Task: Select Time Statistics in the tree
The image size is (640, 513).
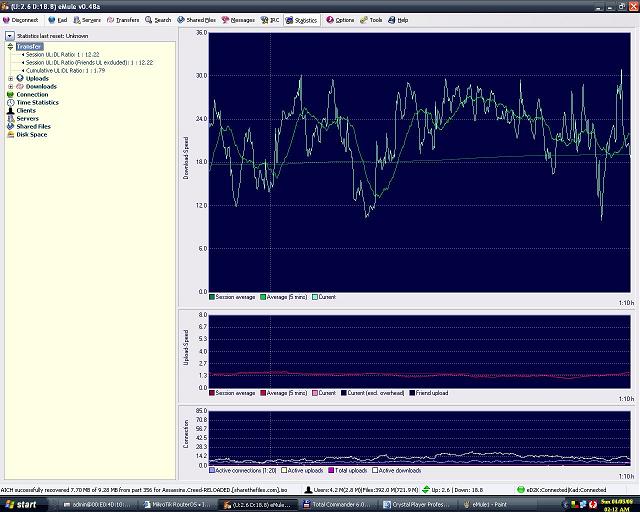Action: point(37,102)
